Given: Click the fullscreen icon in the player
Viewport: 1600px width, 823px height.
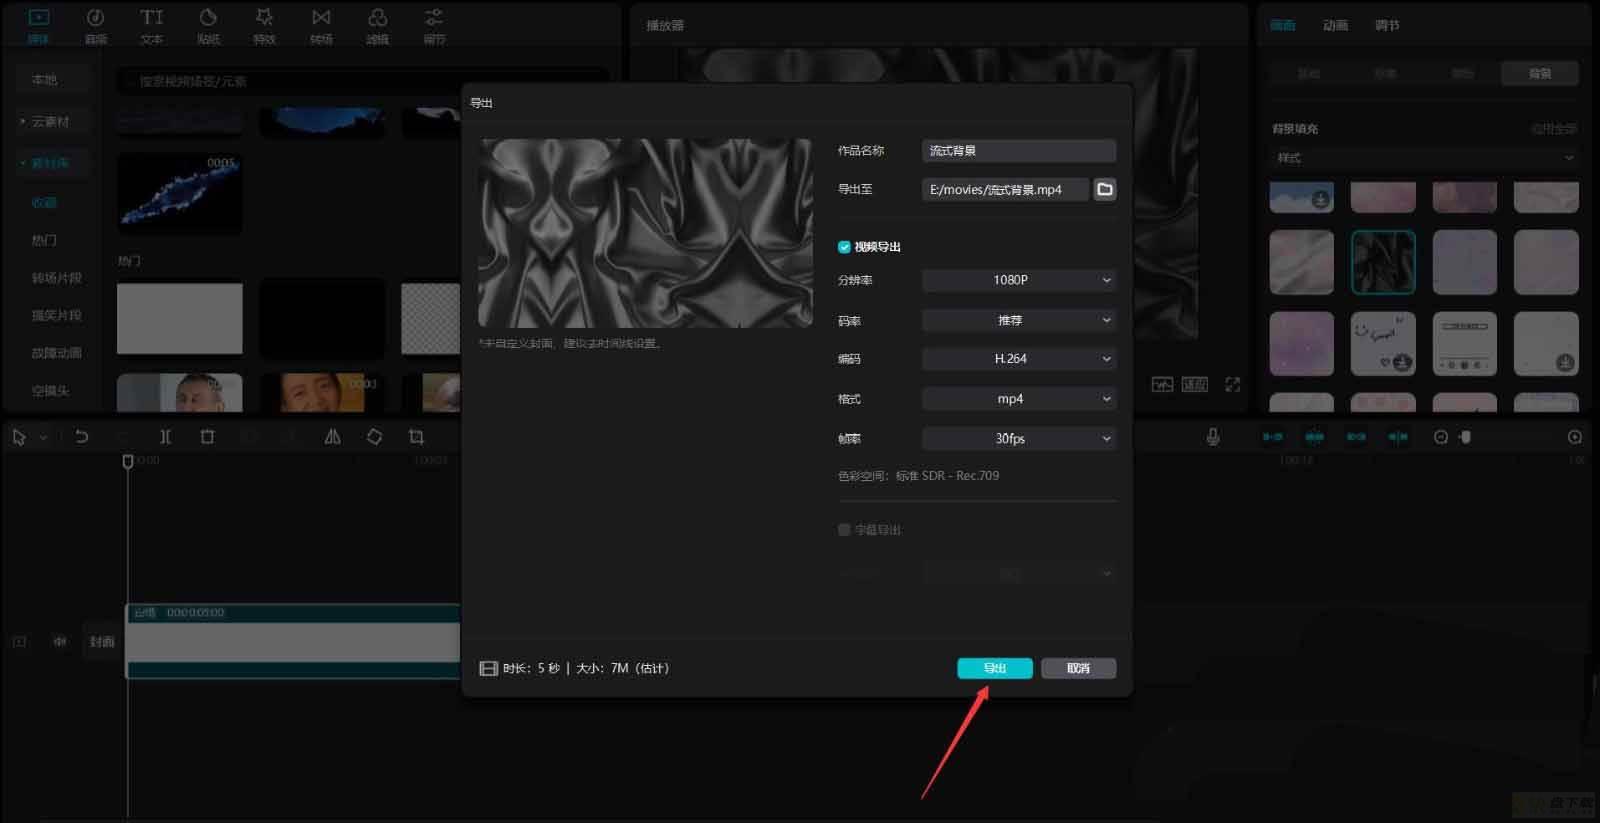Looking at the screenshot, I should coord(1233,385).
